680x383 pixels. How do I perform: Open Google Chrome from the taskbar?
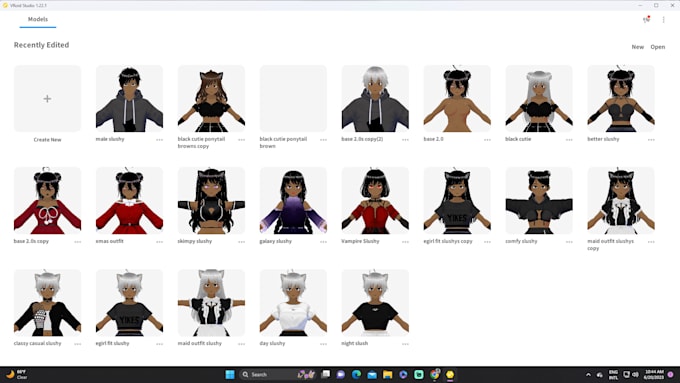[435, 374]
